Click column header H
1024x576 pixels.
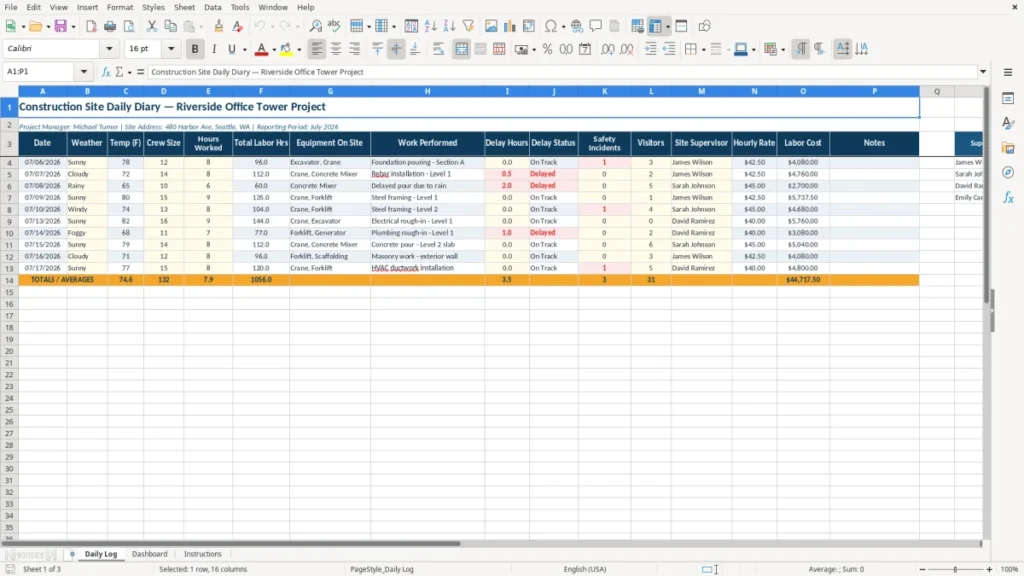(x=427, y=91)
